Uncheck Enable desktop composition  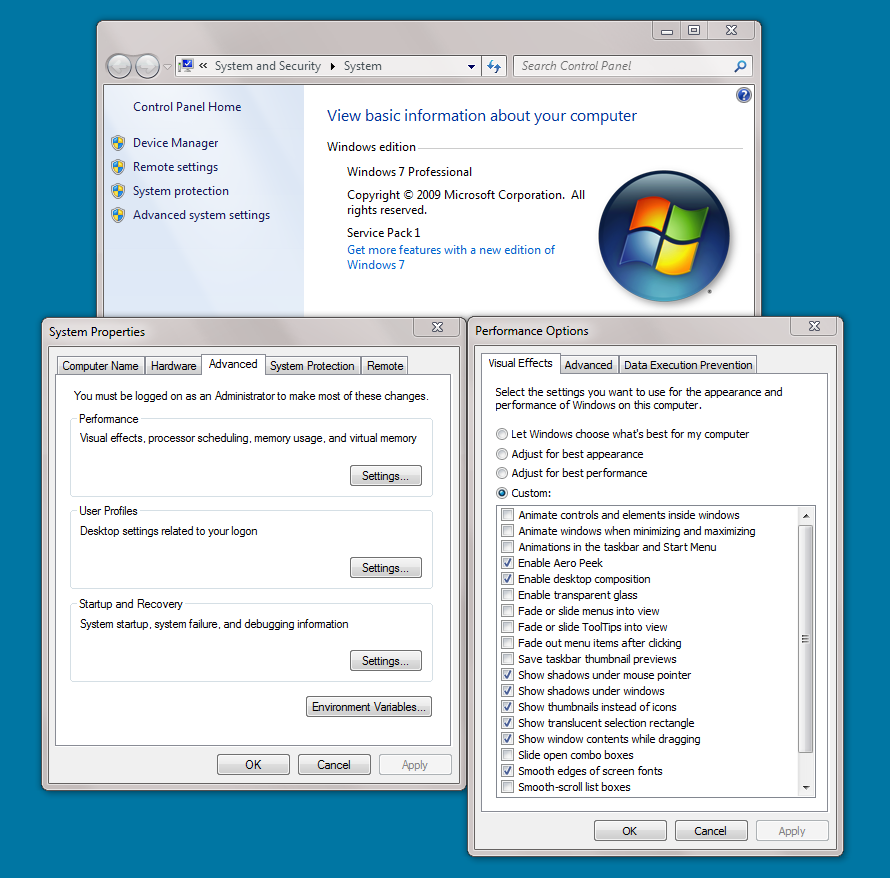pos(507,579)
